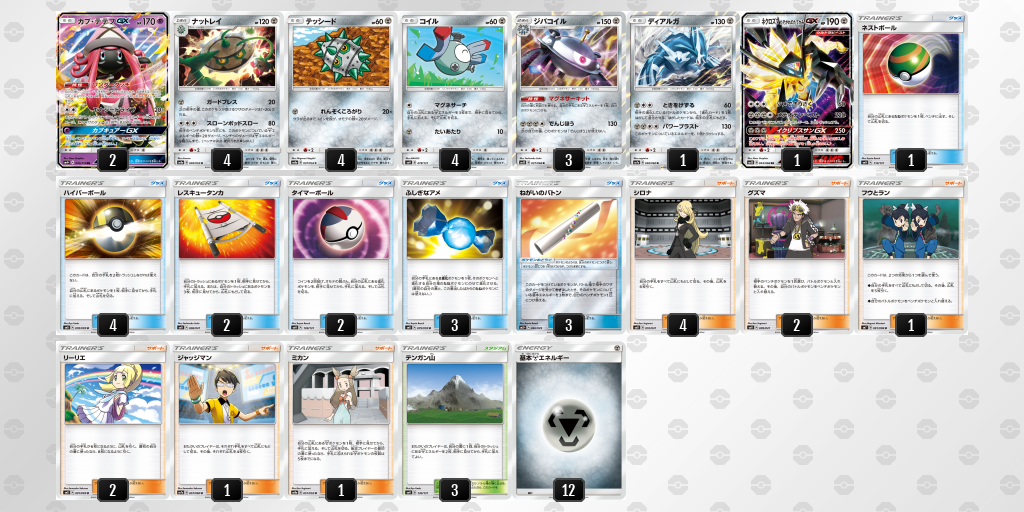Click the Mt. Coronet stadium card
The width and height of the screenshot is (1024, 512).
point(454,421)
